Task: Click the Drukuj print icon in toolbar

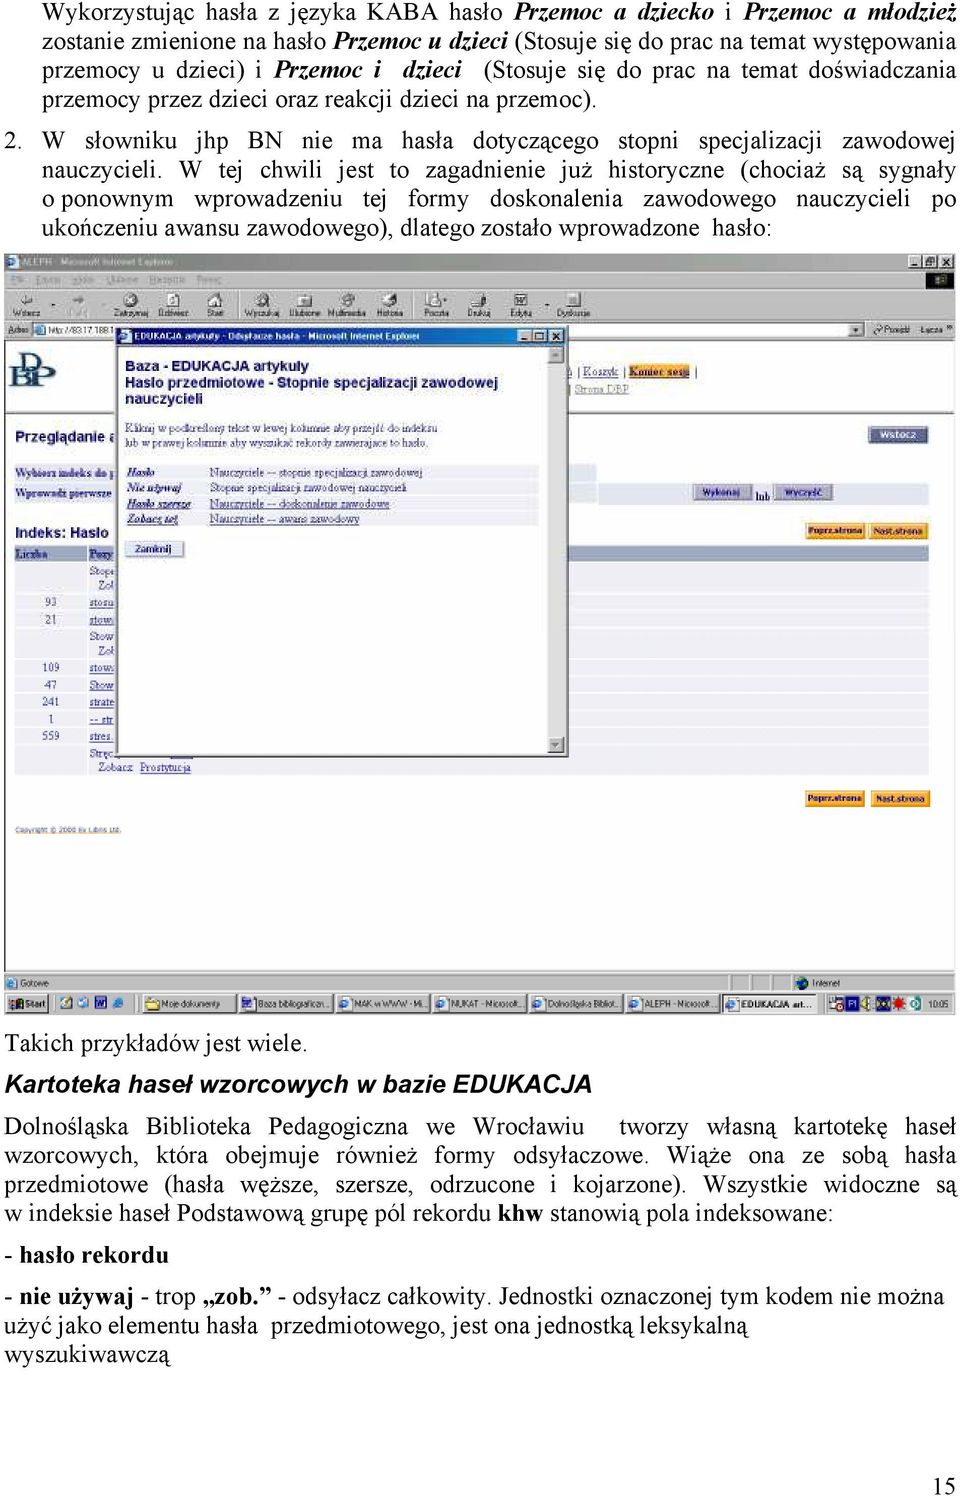Action: 479,304
